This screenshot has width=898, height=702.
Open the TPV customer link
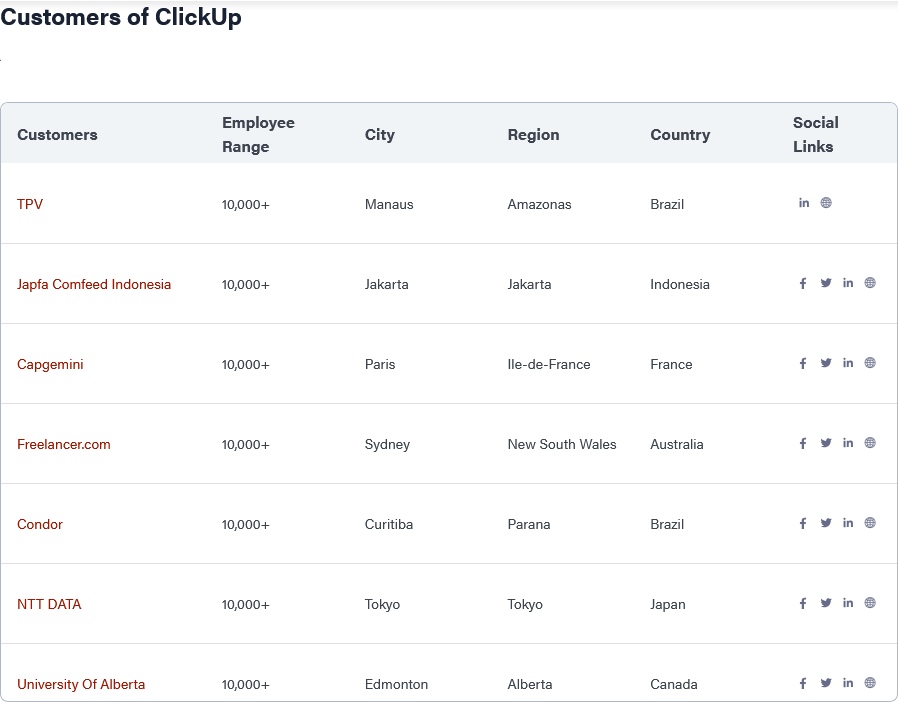[x=30, y=204]
